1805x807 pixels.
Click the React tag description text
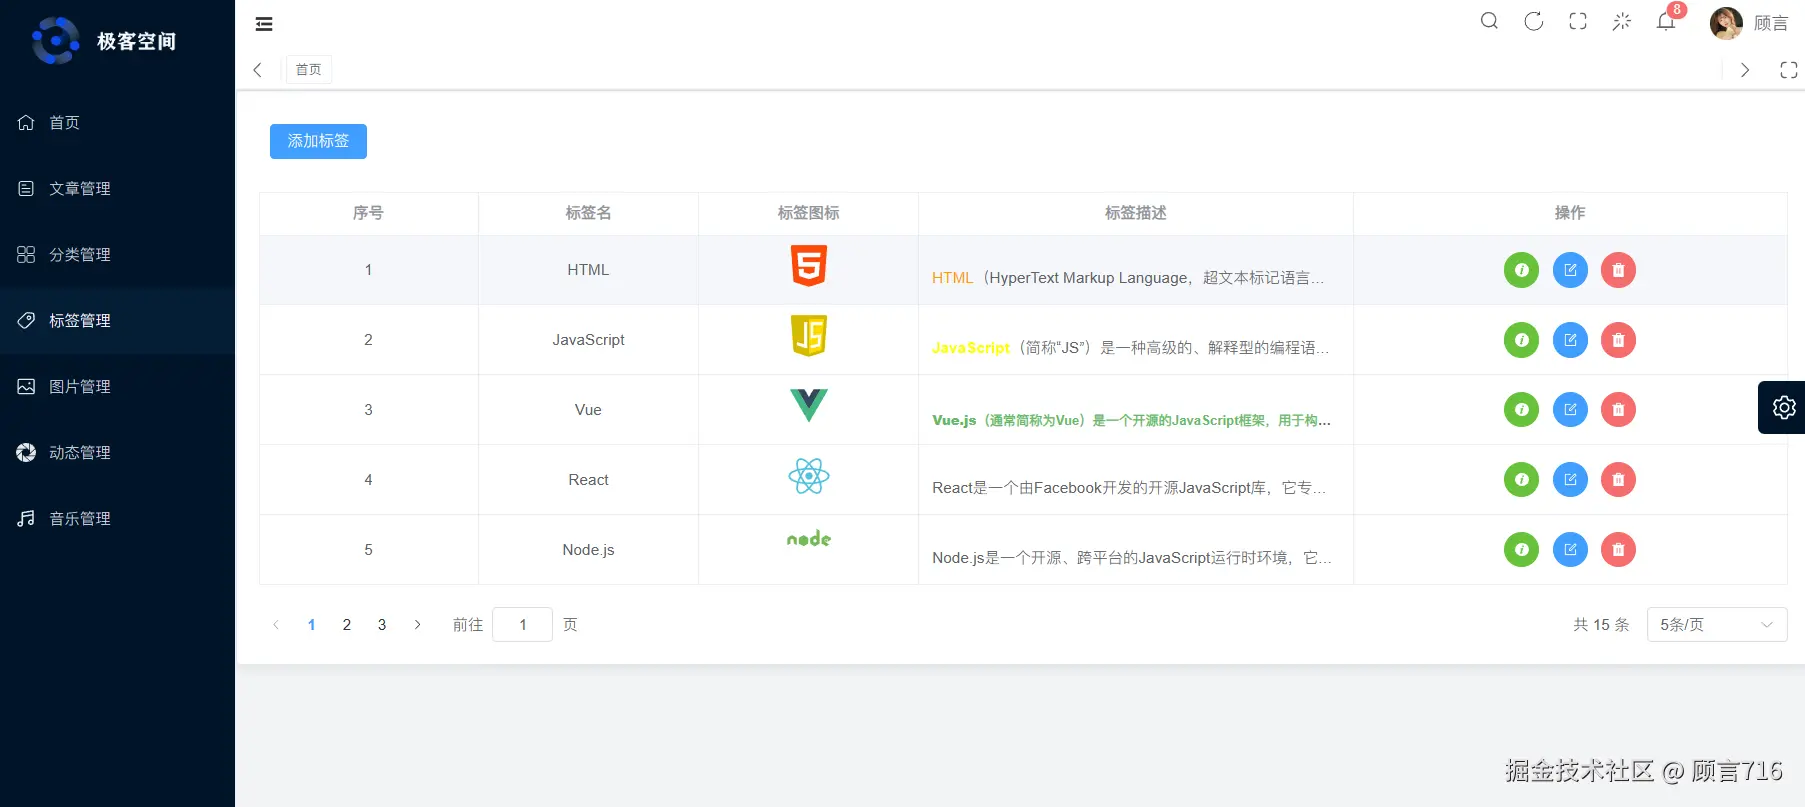click(1129, 488)
